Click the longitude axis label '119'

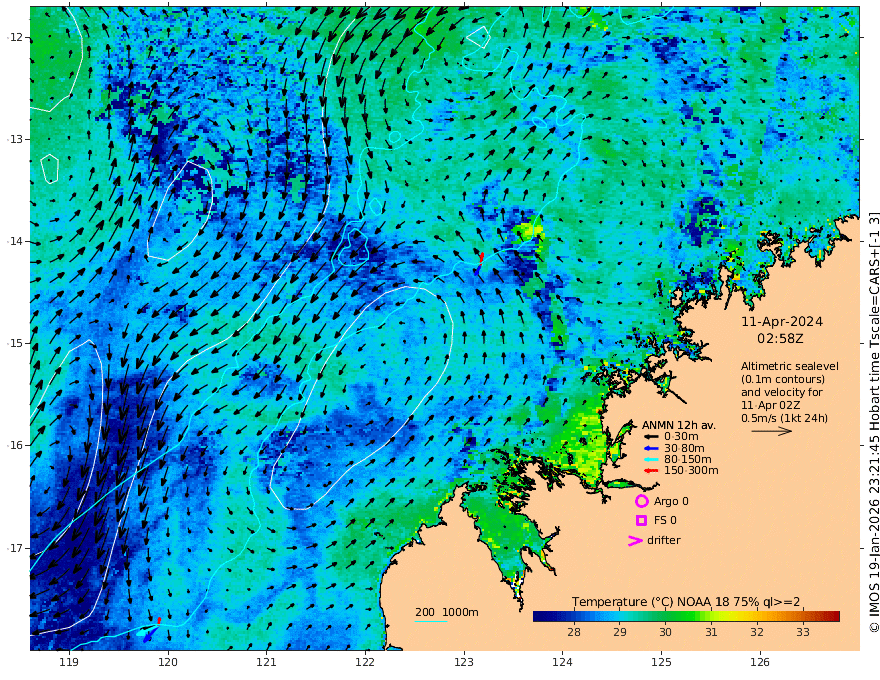(69, 662)
